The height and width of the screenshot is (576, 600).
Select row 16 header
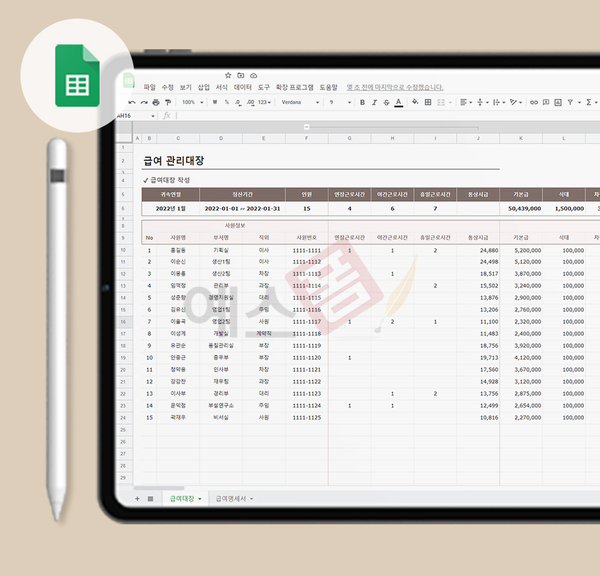(124, 321)
